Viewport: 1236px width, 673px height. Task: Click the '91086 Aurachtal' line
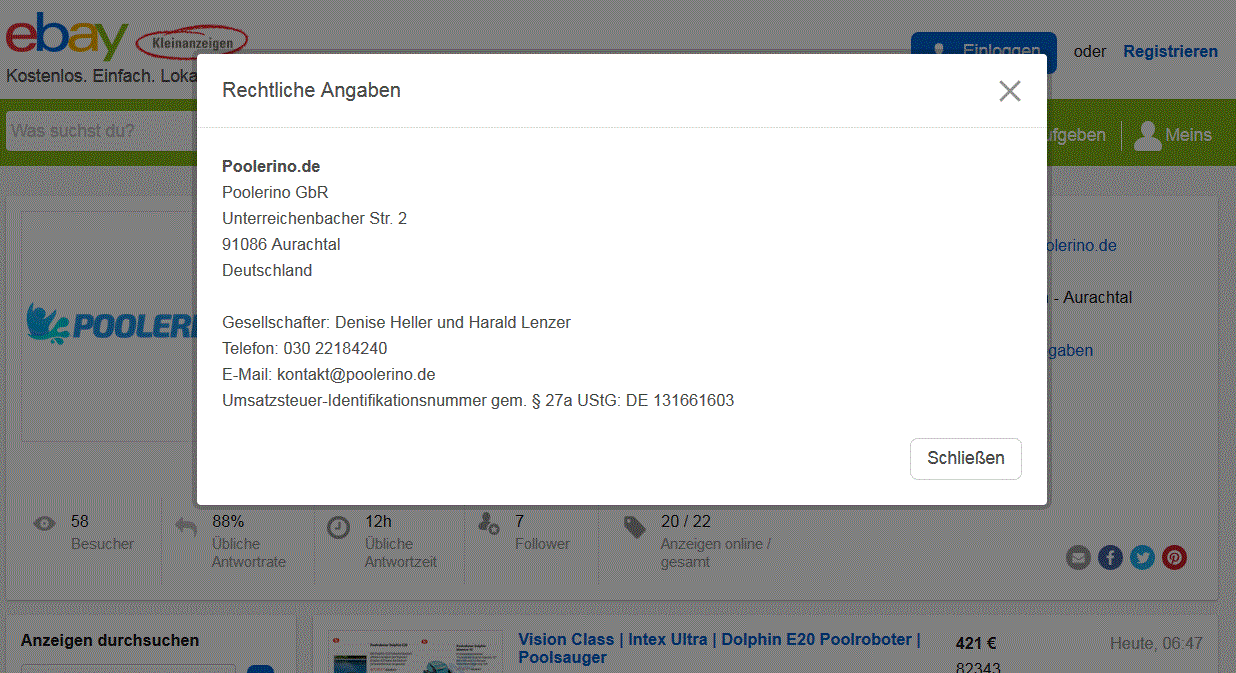[x=281, y=244]
